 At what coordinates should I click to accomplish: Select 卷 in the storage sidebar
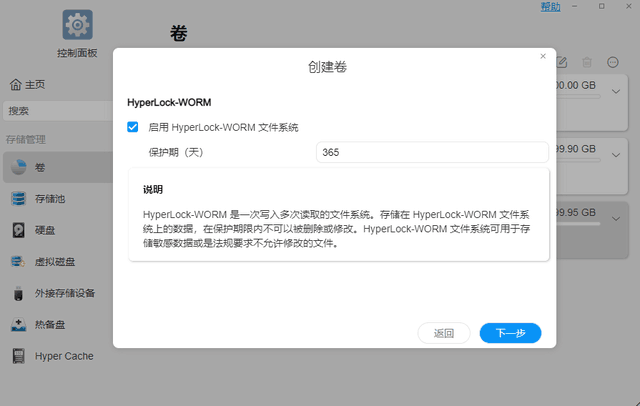tap(58, 167)
